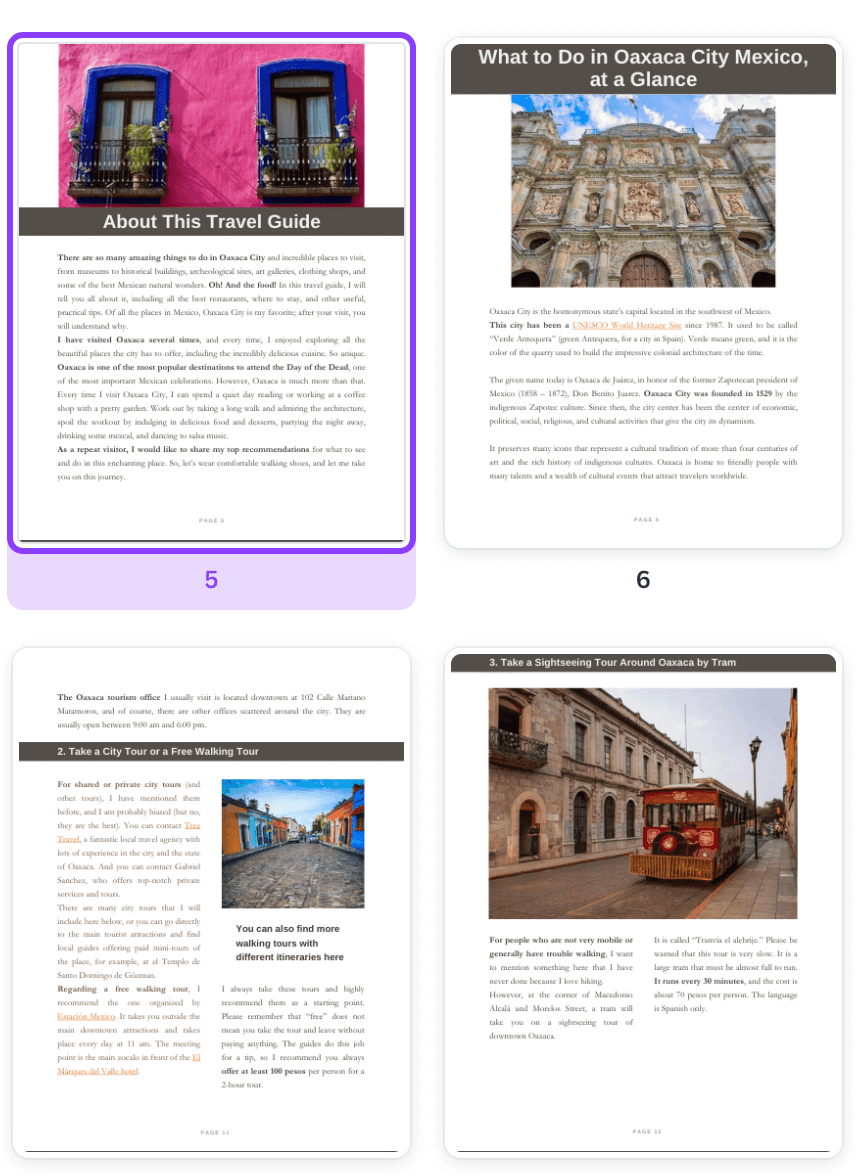The width and height of the screenshot is (864, 1176).
Task: Click the 'You can also find more' caption
Action: tap(289, 943)
